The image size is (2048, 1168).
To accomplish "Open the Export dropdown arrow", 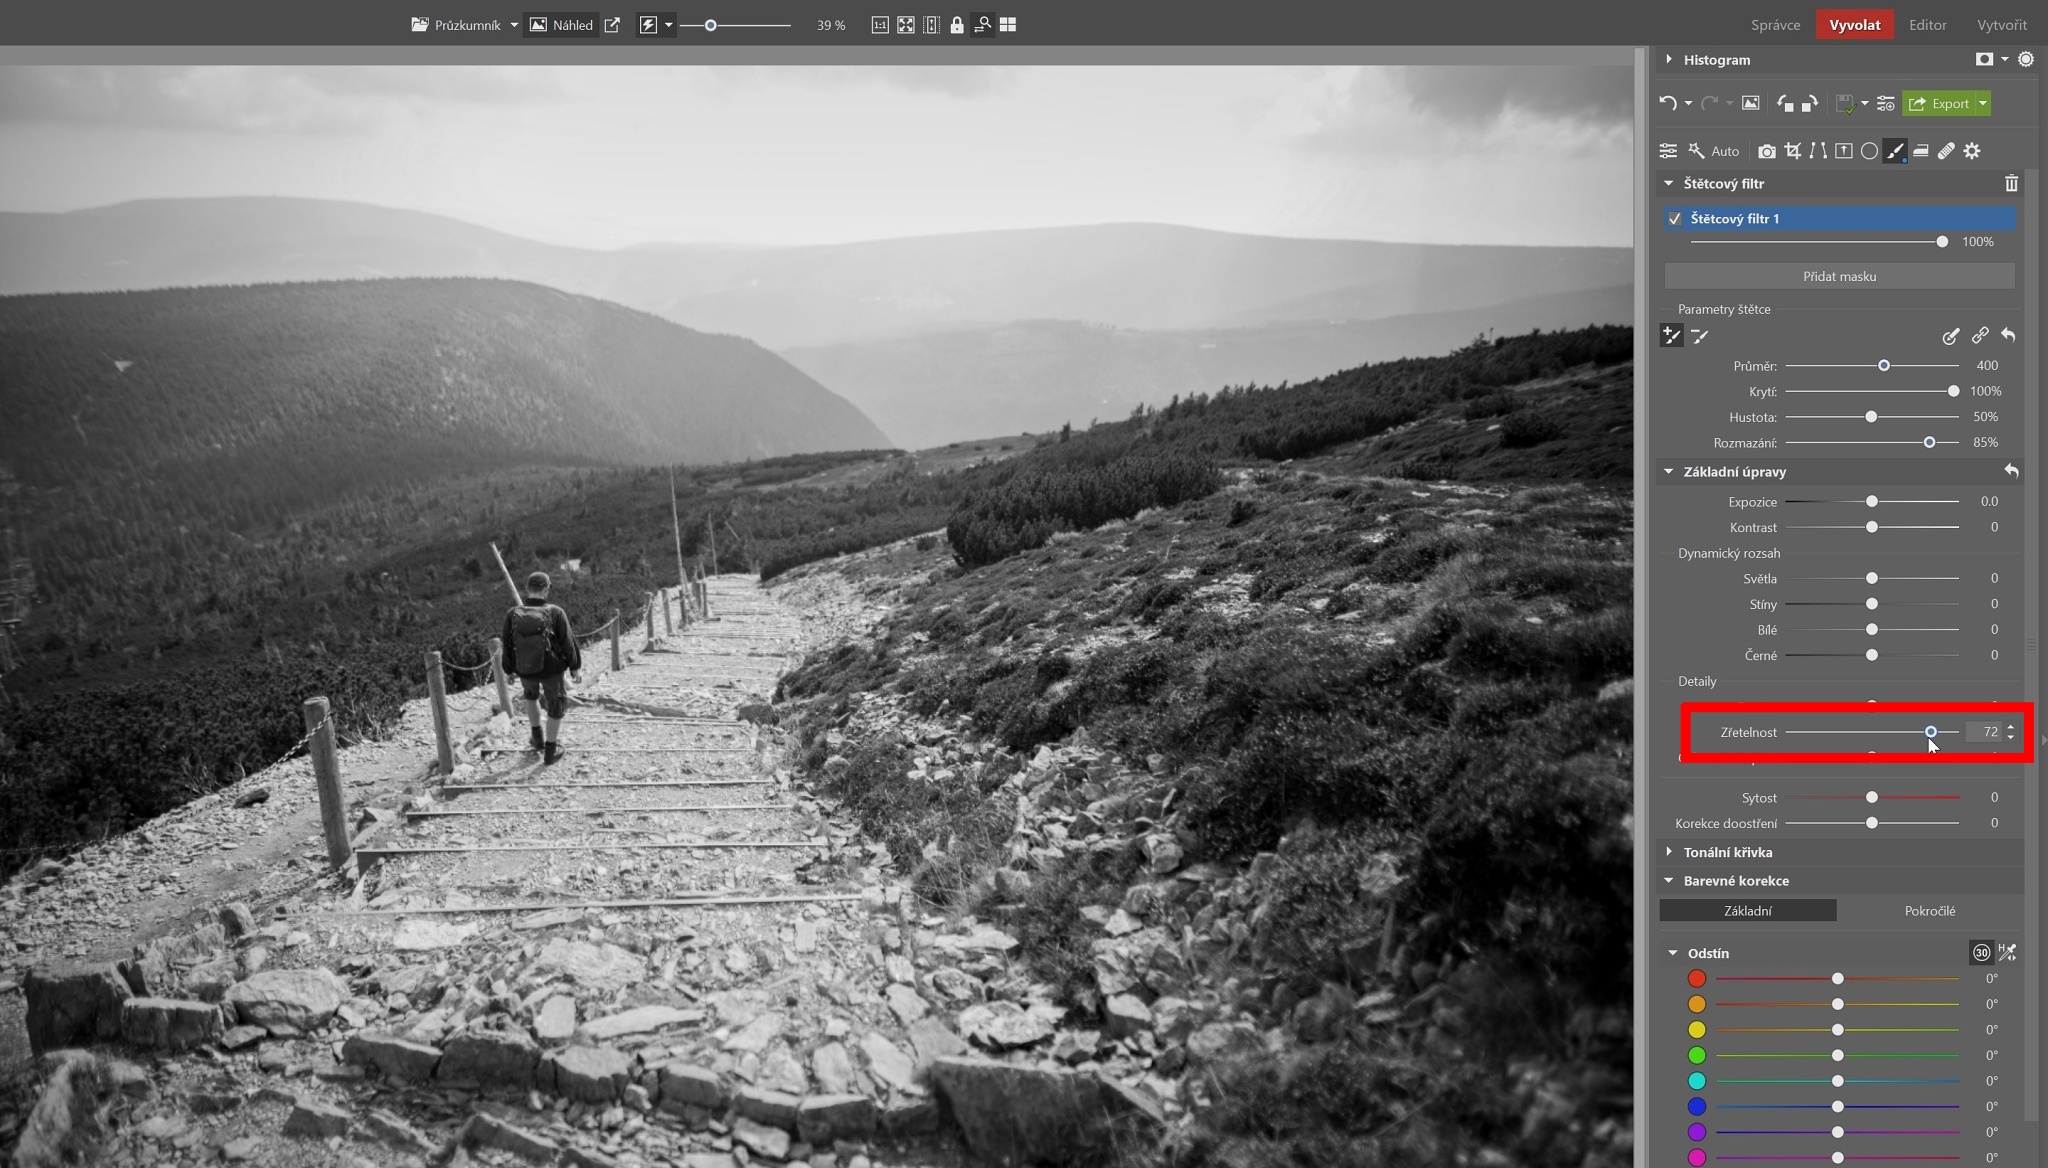I will click(x=1982, y=103).
